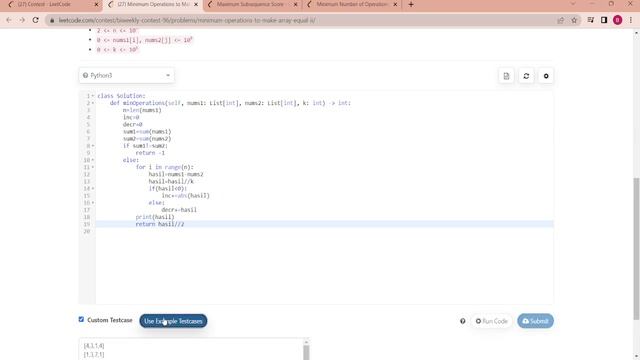Click the editor notes file icon
Screen dimensions: 640x360
pyautogui.click(x=506, y=76)
